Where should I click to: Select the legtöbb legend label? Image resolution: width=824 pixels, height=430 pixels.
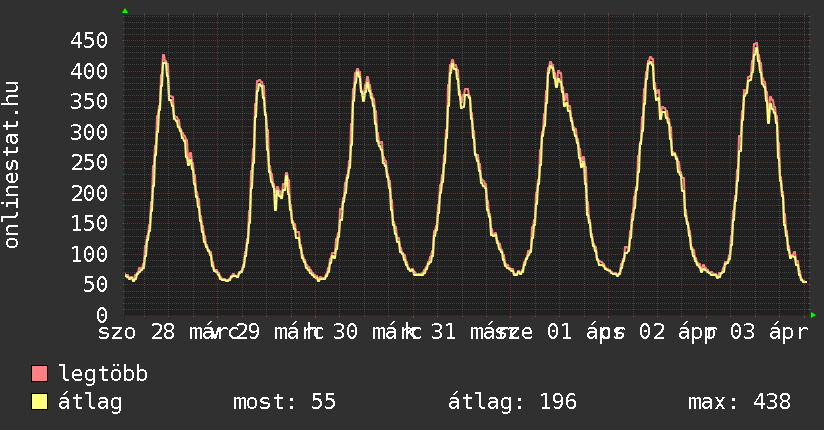tap(103, 374)
